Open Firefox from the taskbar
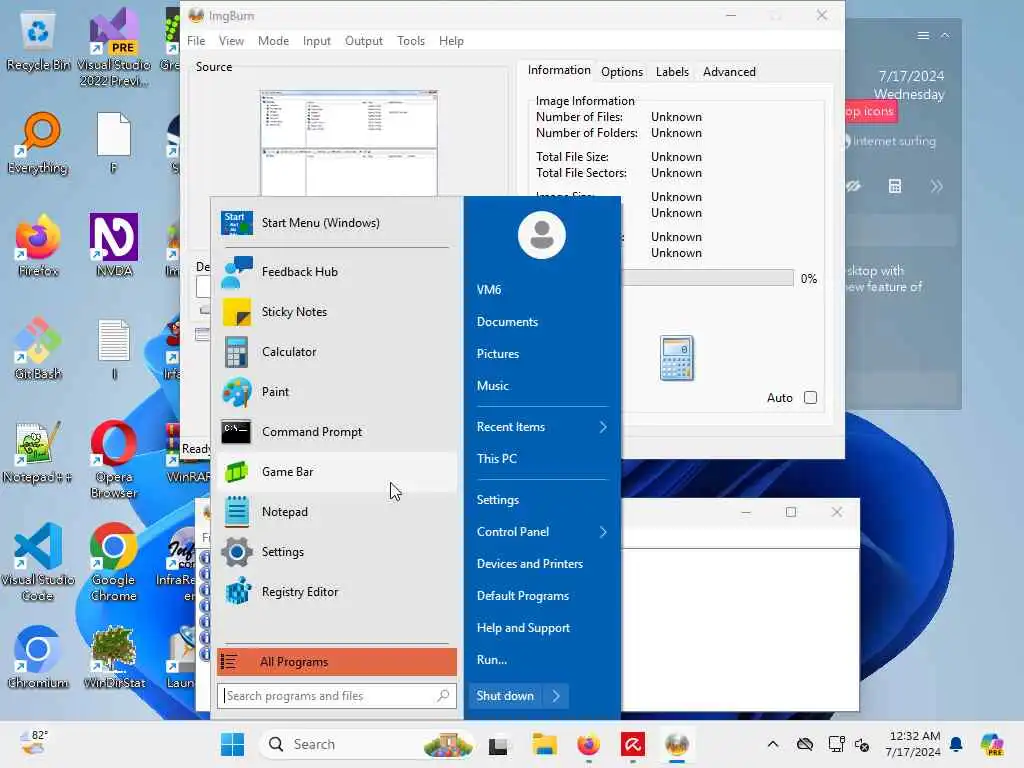 click(x=588, y=744)
